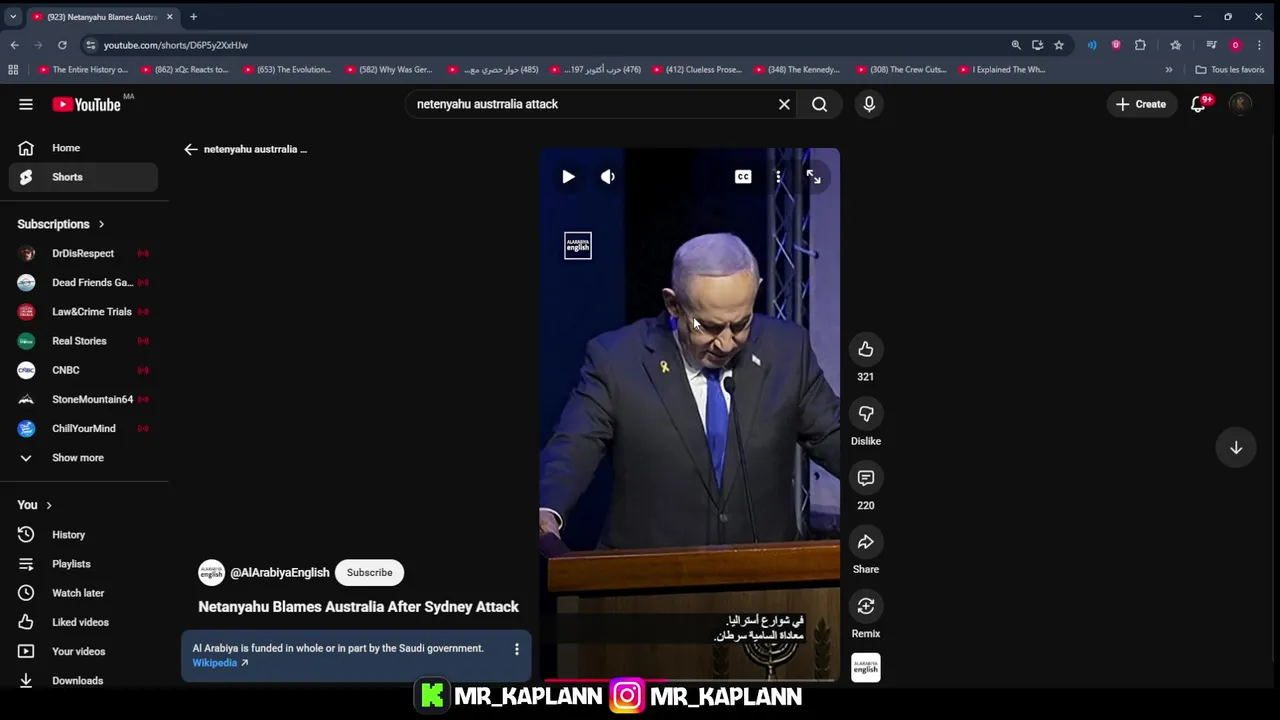This screenshot has height=720, width=1280.
Task: Expand the Subscriptions section chevron
Action: click(101, 224)
